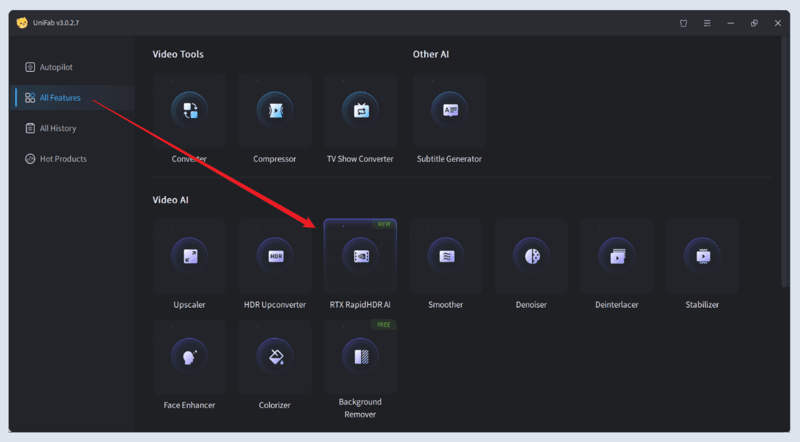Open Hot Products in sidebar
Screen dimensions: 800x442
(62, 159)
